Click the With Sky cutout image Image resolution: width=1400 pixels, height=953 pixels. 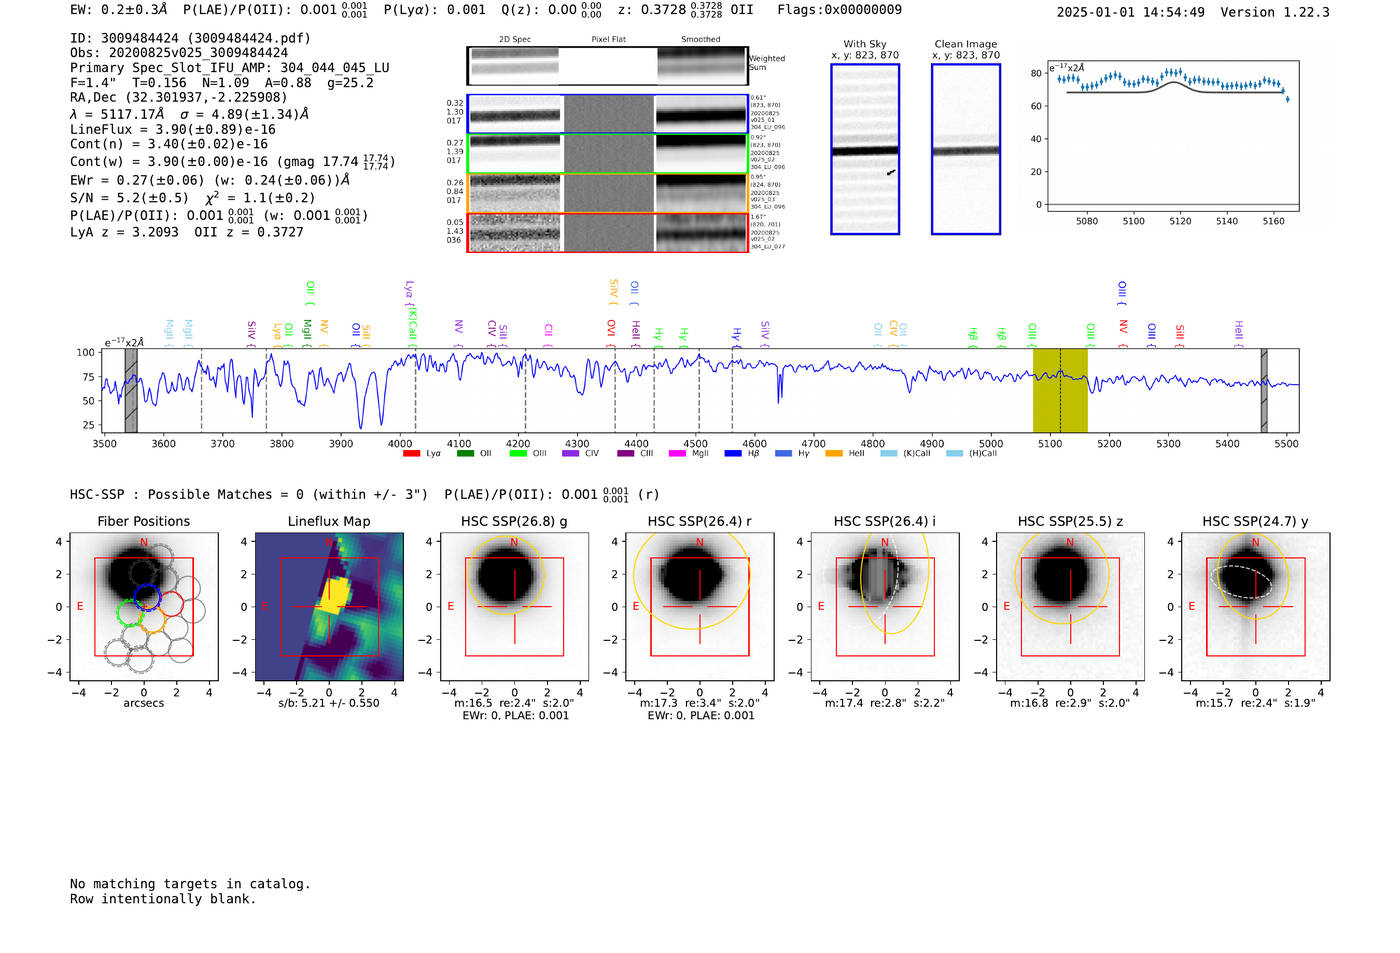click(865, 149)
